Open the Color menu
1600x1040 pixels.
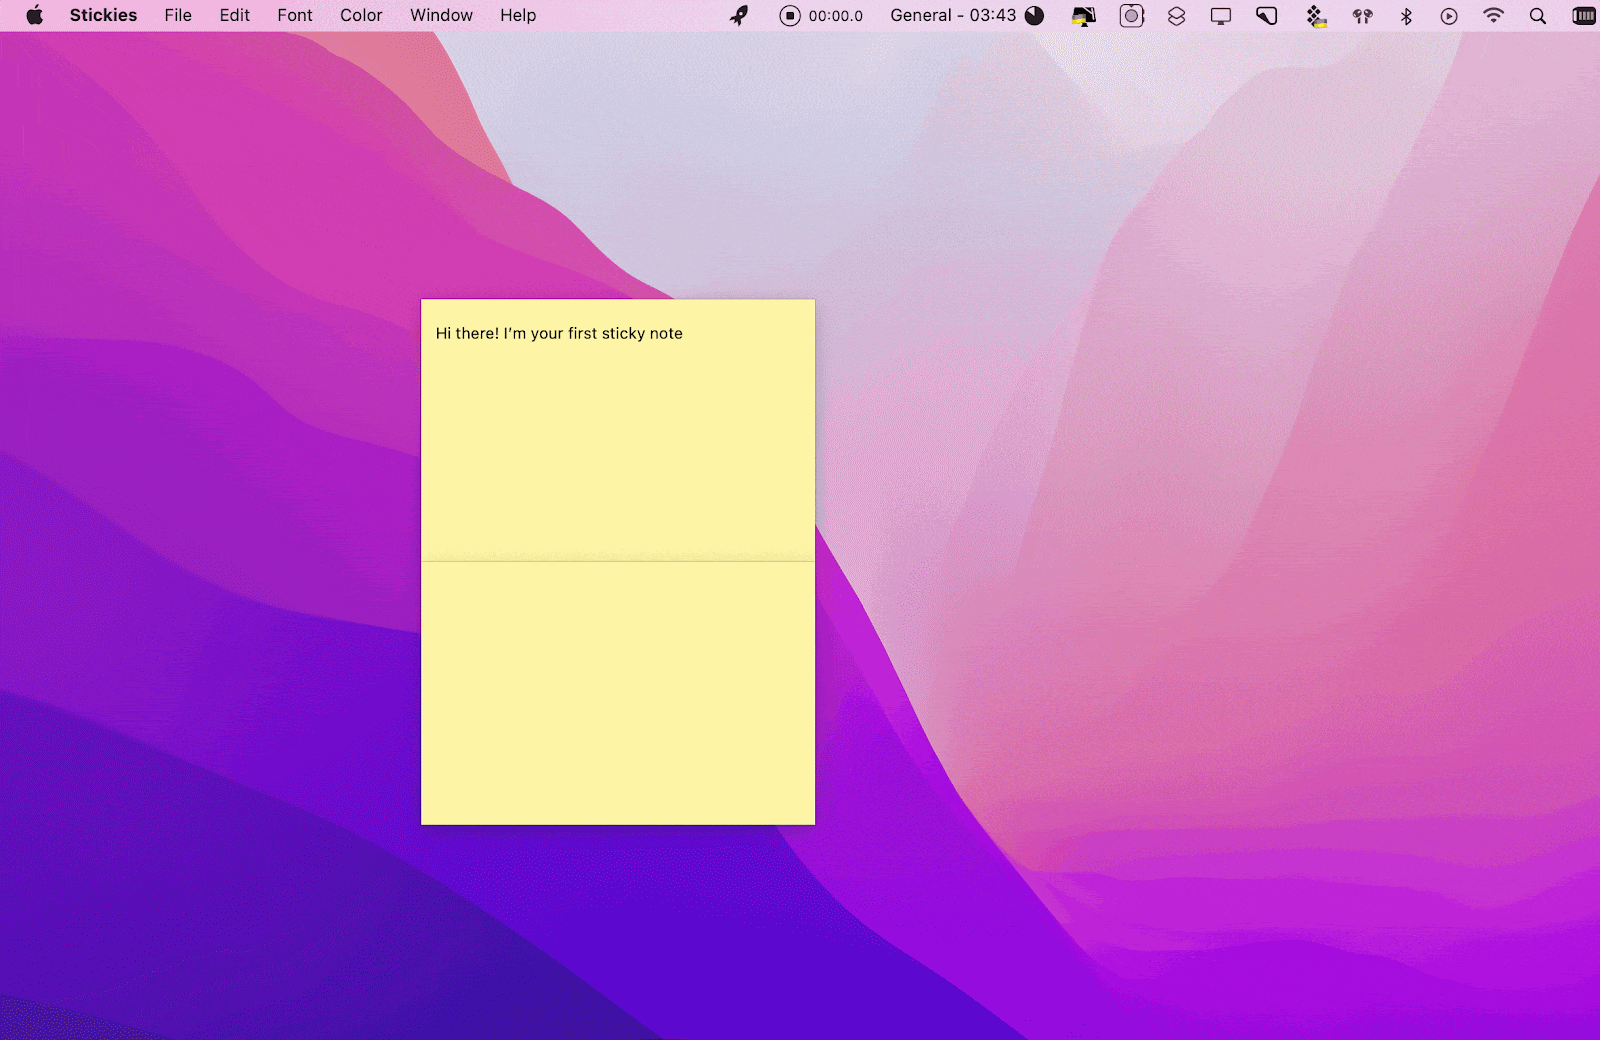tap(360, 15)
